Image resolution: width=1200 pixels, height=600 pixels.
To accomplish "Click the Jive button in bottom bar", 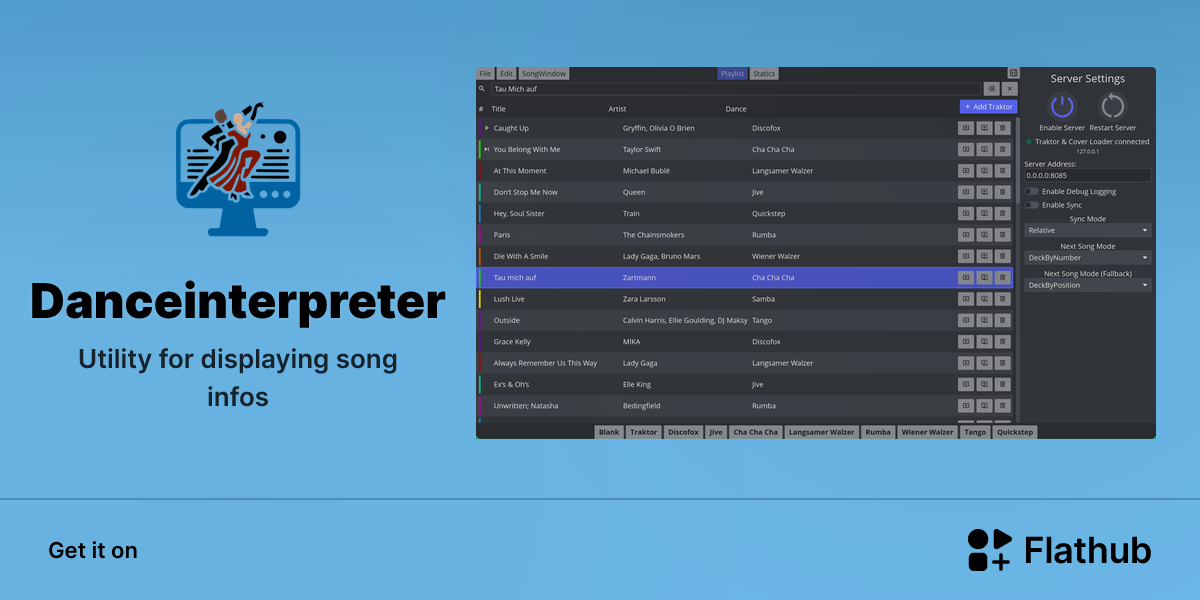I will click(716, 432).
